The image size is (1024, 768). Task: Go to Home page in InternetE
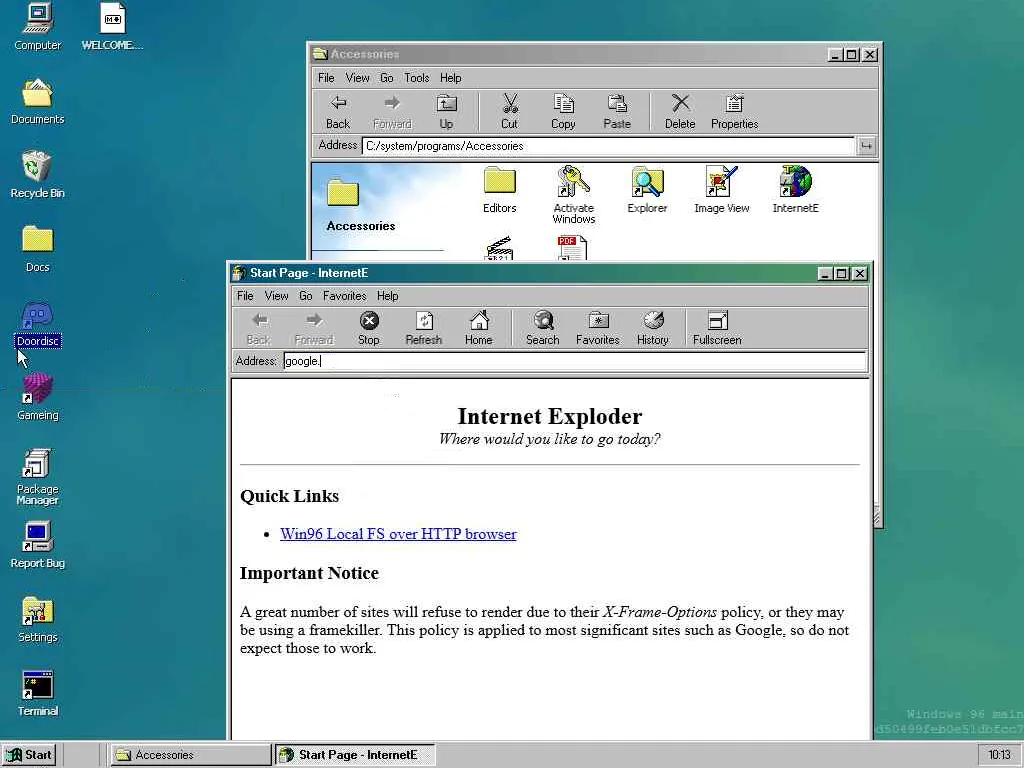(x=478, y=328)
